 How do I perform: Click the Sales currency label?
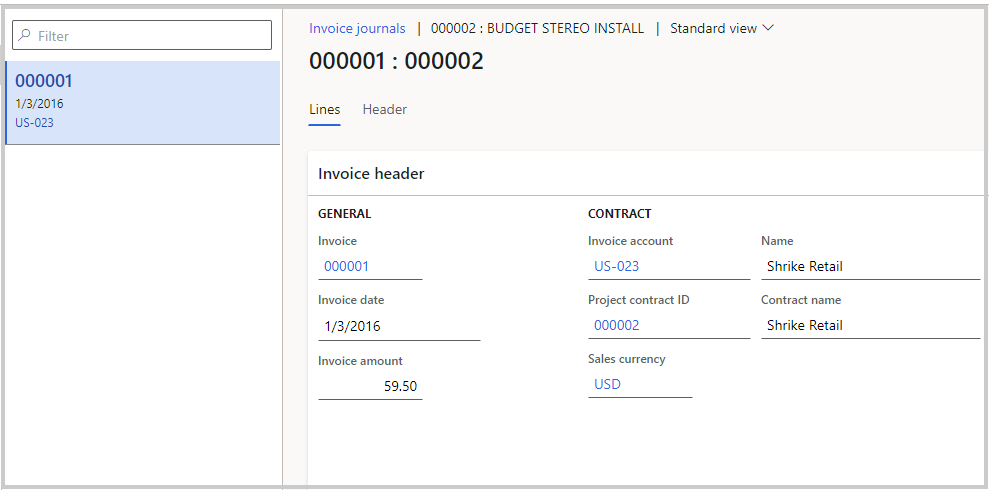pos(626,359)
